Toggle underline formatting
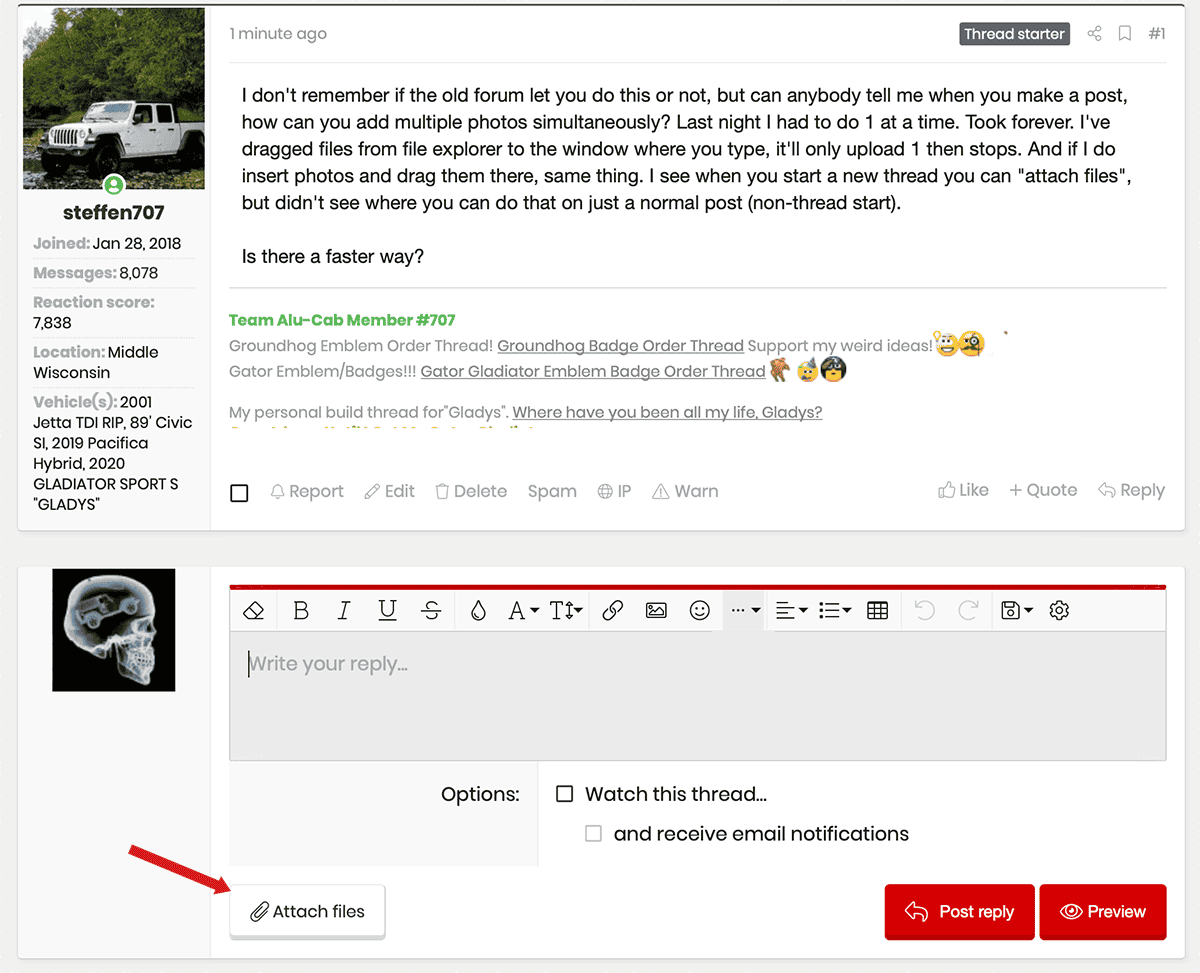Viewport: 1200px width, 973px height. (x=388, y=610)
